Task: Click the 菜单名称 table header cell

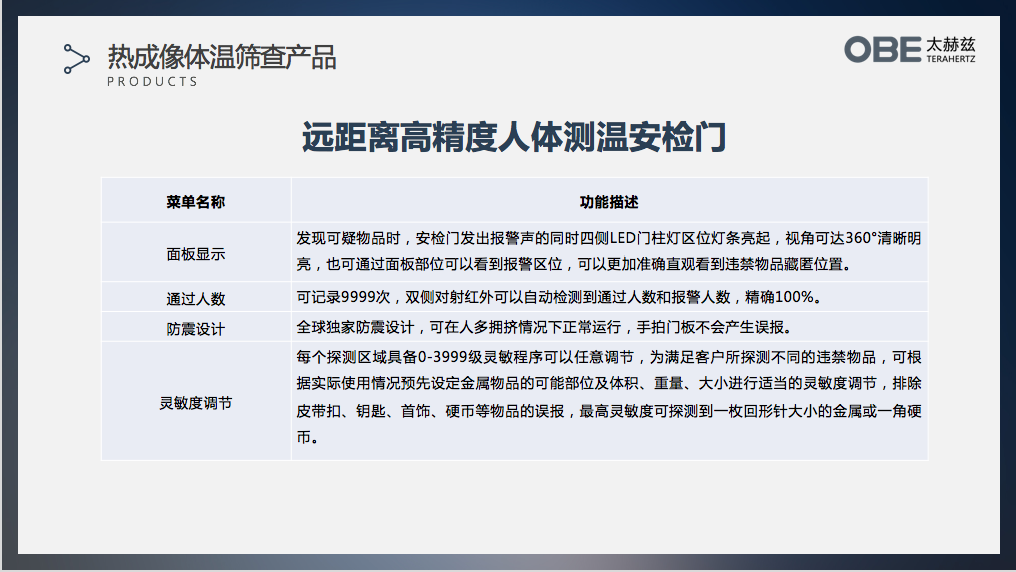Action: point(196,201)
